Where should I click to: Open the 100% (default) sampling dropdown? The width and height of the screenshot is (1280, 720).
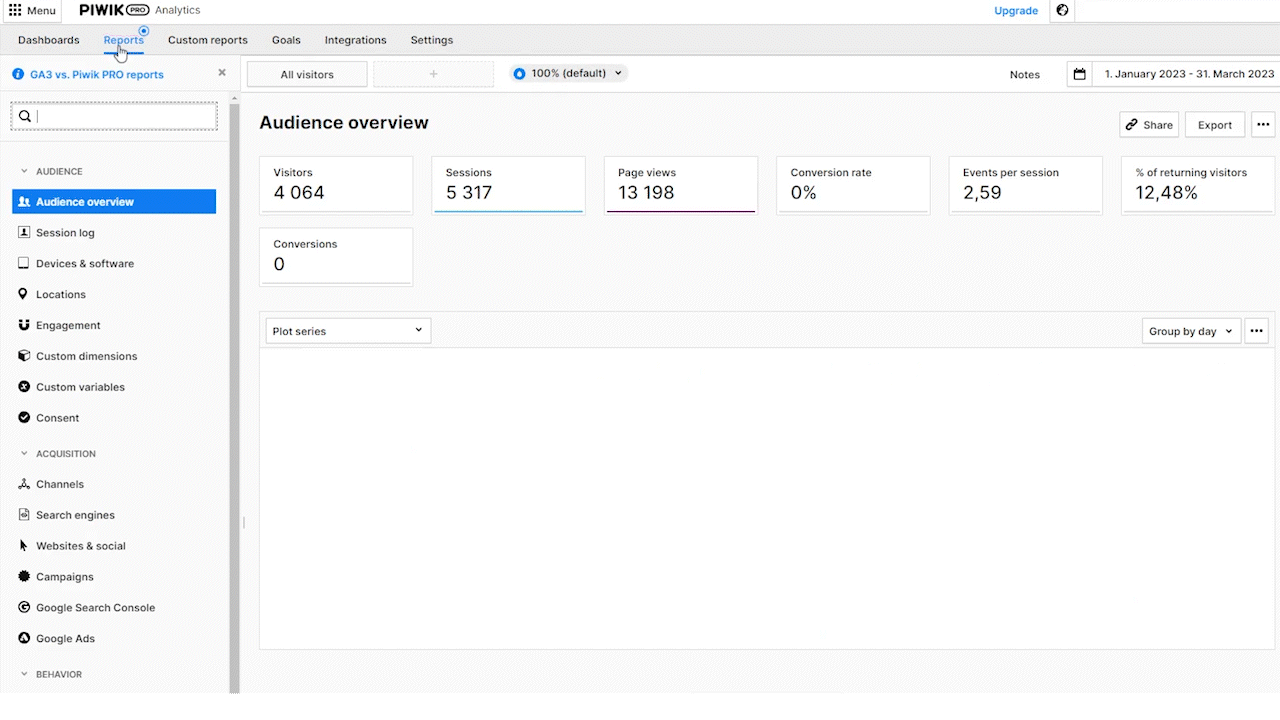tap(568, 73)
